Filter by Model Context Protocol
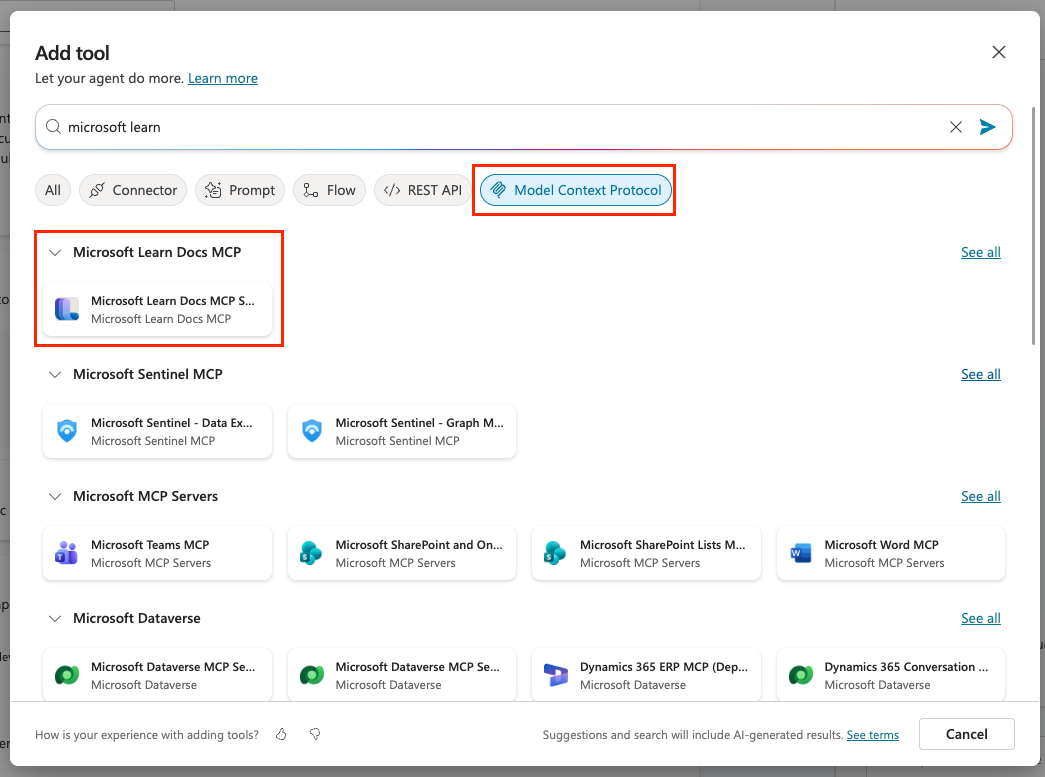Screen dimensions: 1045x777 pyautogui.click(x=575, y=190)
